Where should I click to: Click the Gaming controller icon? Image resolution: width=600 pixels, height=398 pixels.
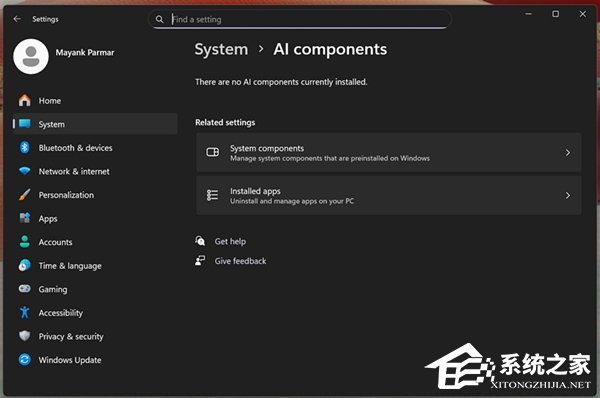click(24, 289)
